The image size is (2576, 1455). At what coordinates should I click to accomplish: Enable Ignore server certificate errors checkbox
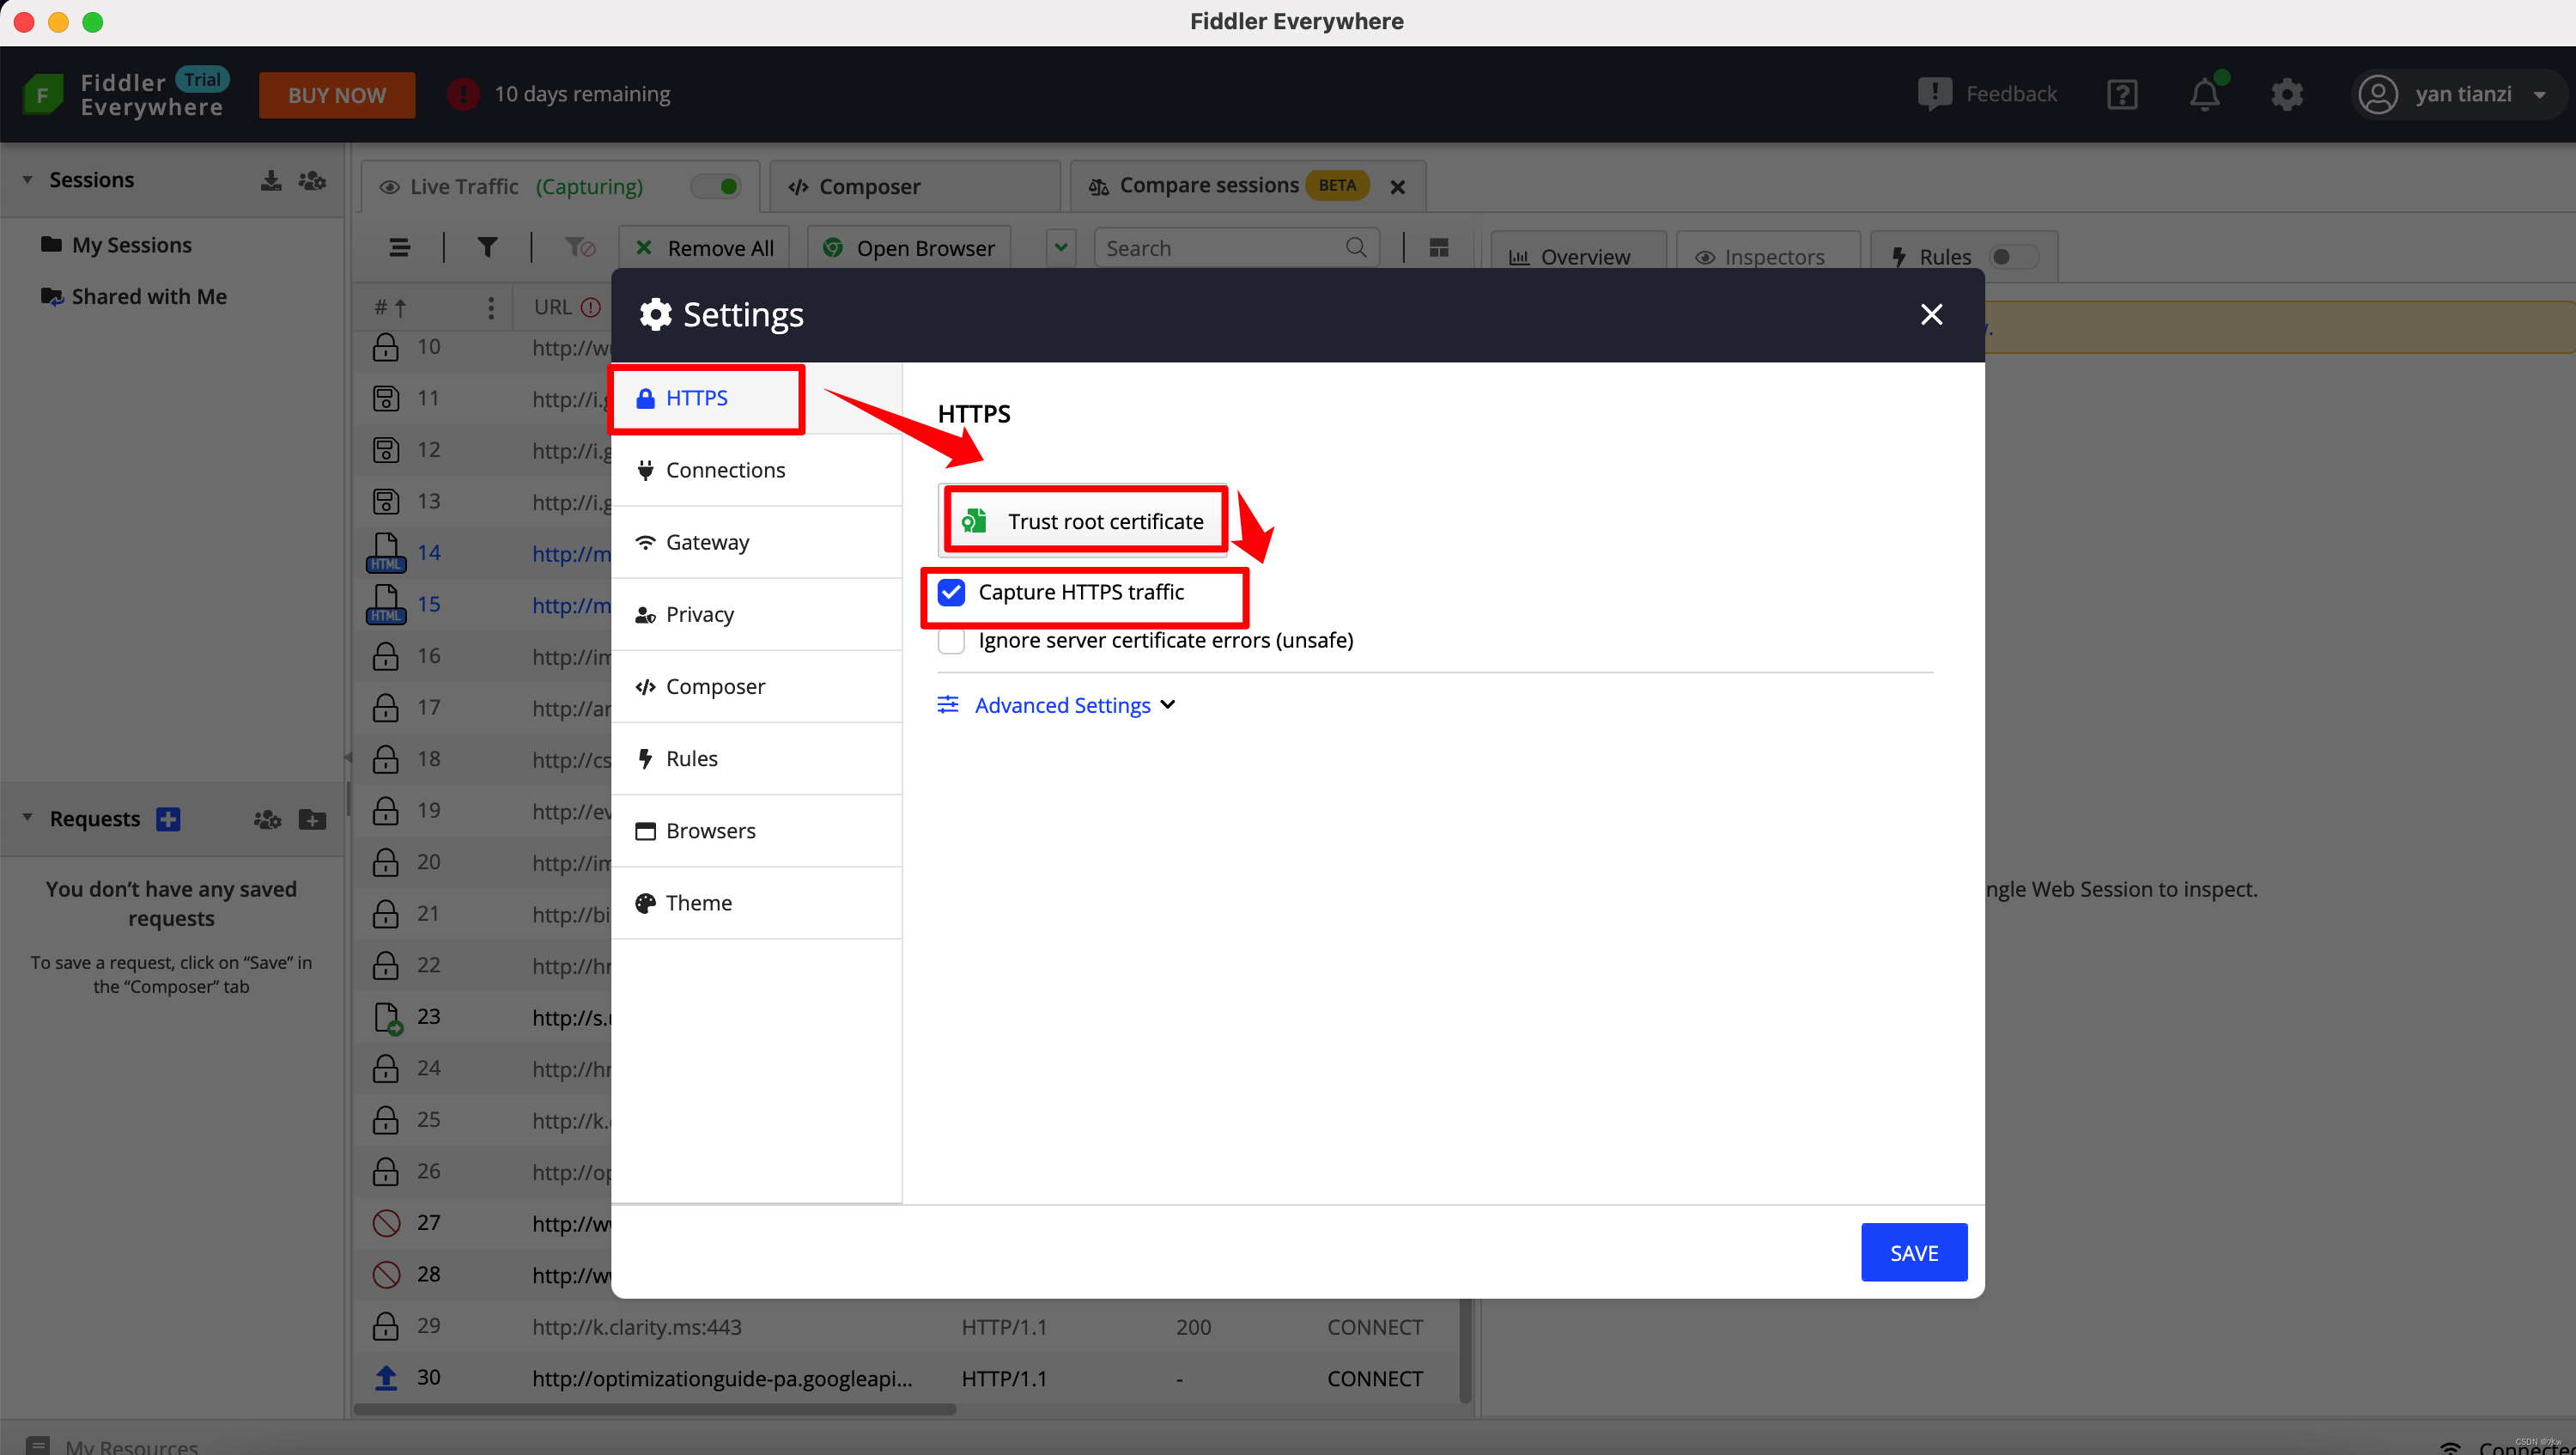(x=951, y=640)
